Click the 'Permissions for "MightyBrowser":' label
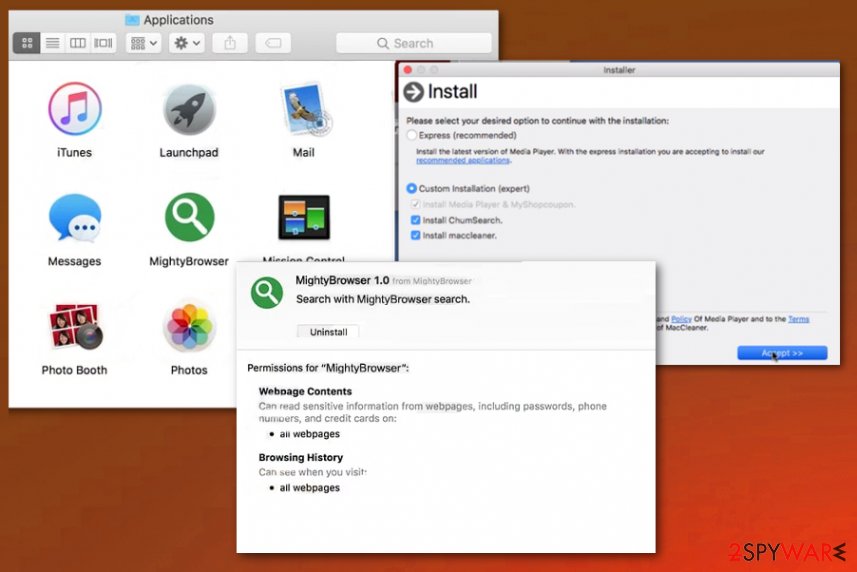This screenshot has height=572, width=857. point(328,368)
